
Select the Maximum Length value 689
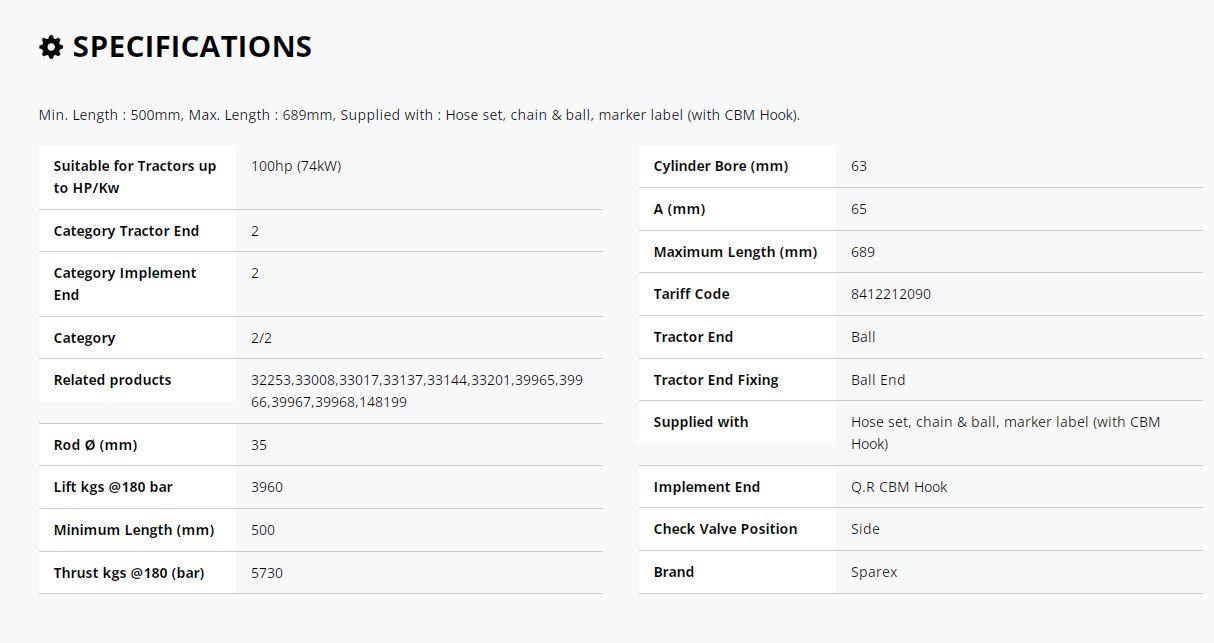coord(863,252)
